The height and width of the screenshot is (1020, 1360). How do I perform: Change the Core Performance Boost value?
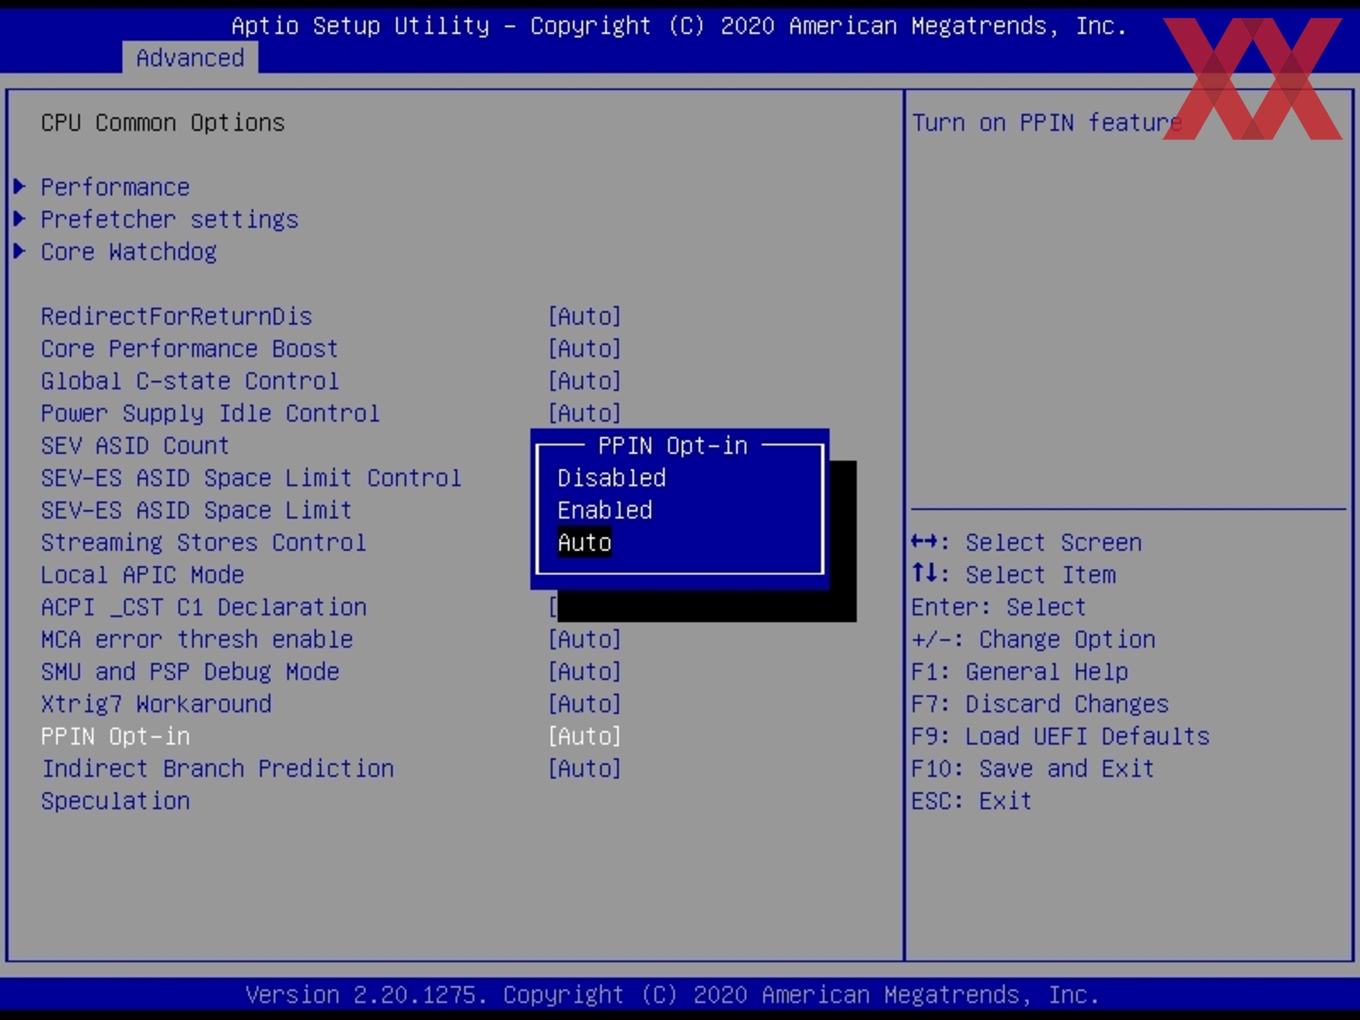coord(584,348)
